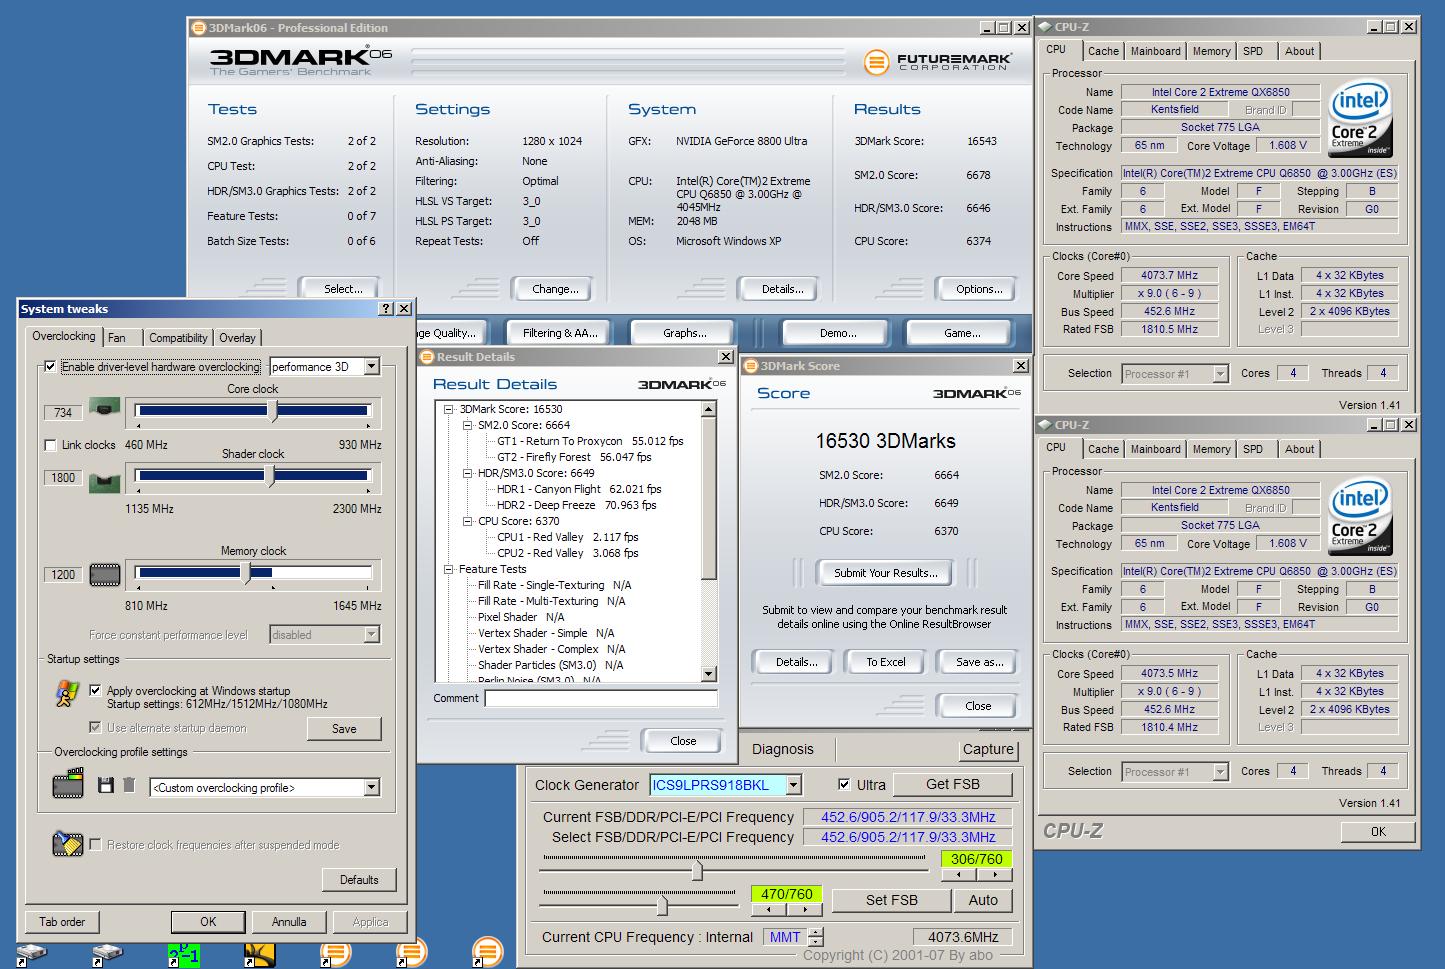Click the Capture button
1445x969 pixels.
[x=988, y=749]
